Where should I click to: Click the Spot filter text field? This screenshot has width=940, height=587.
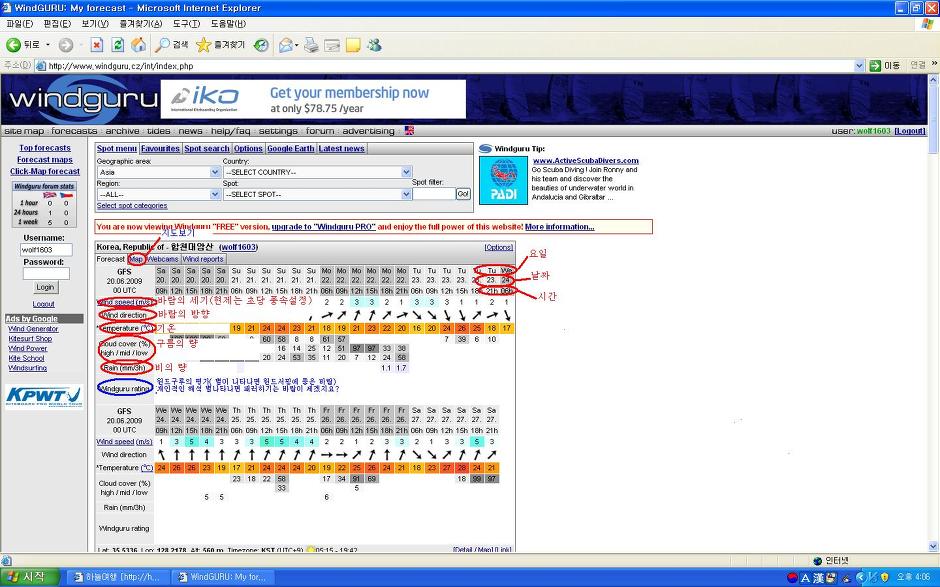click(x=434, y=194)
